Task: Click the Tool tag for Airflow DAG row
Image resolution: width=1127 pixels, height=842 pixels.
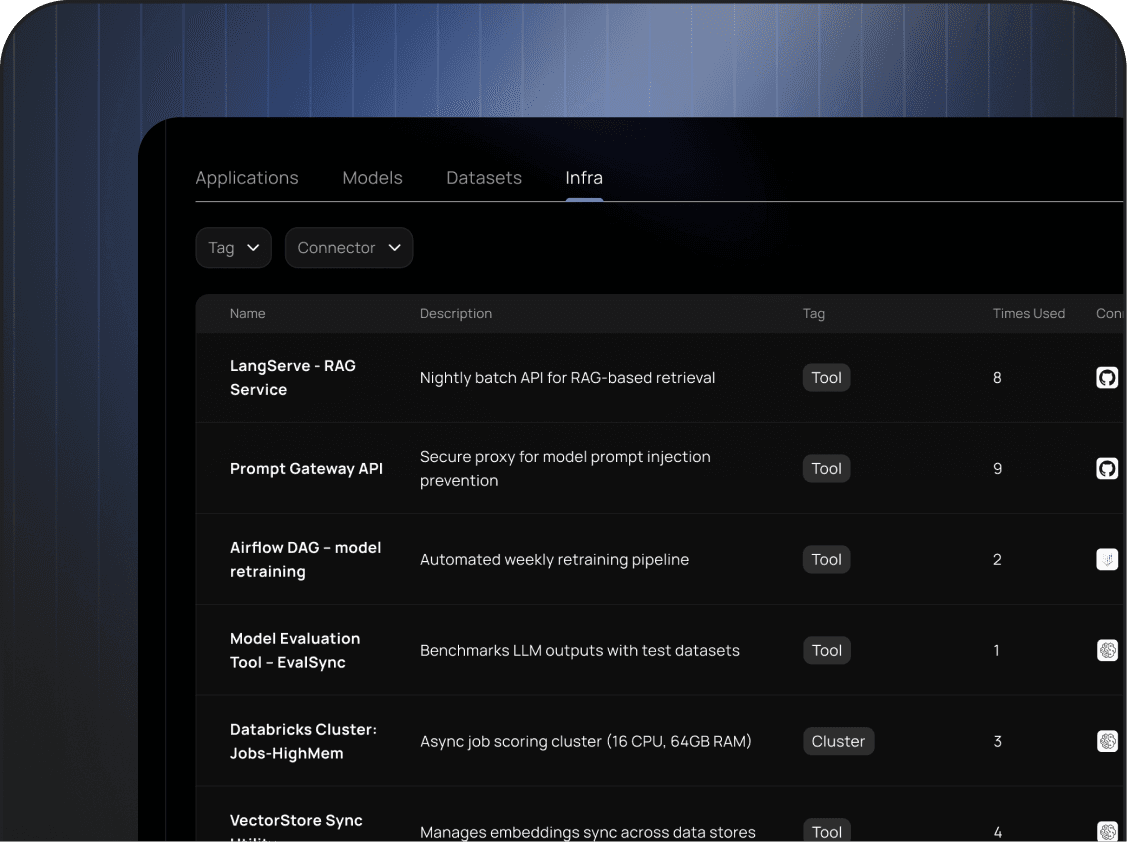Action: coord(827,559)
